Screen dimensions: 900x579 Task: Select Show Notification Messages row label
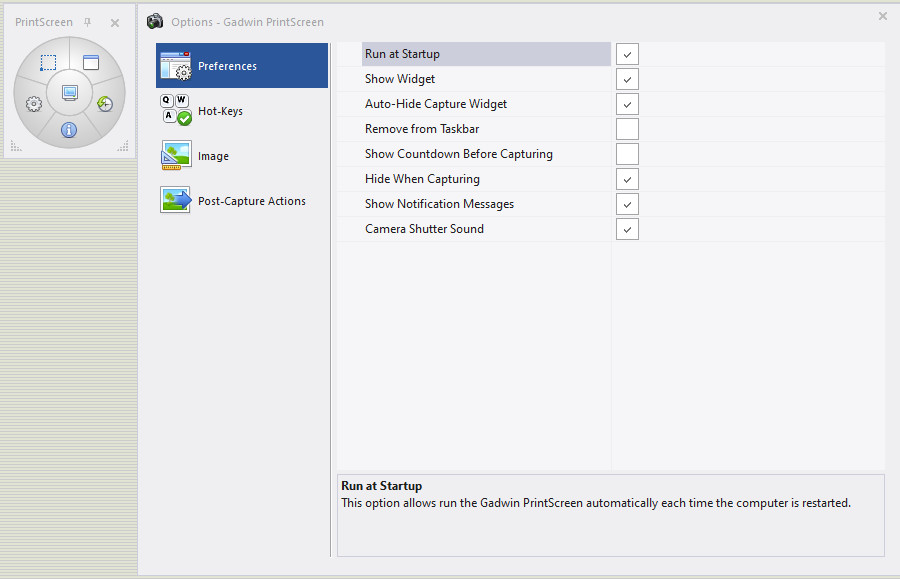click(x=440, y=204)
